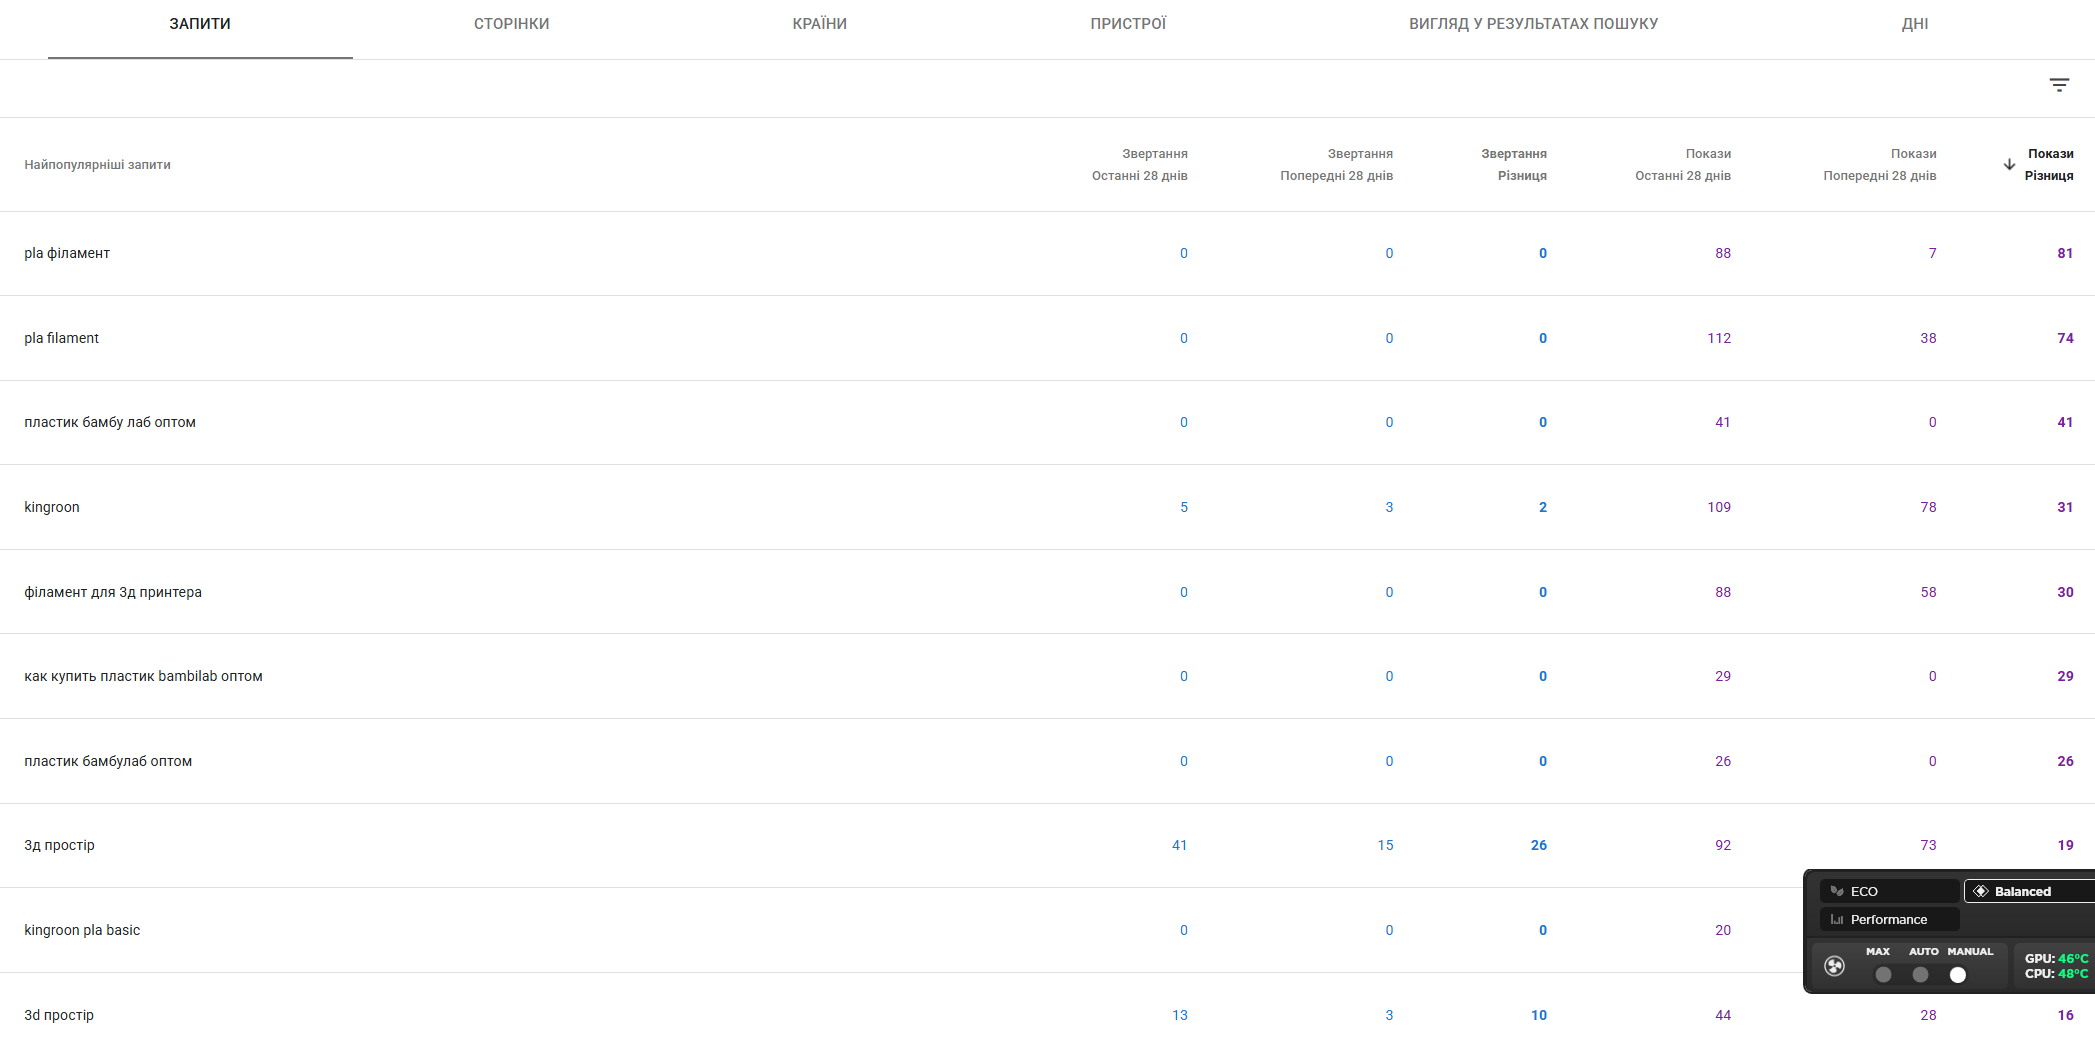The image size is (2095, 1039).
Task: Click clicks value 41 for 3д простір
Action: point(1180,845)
